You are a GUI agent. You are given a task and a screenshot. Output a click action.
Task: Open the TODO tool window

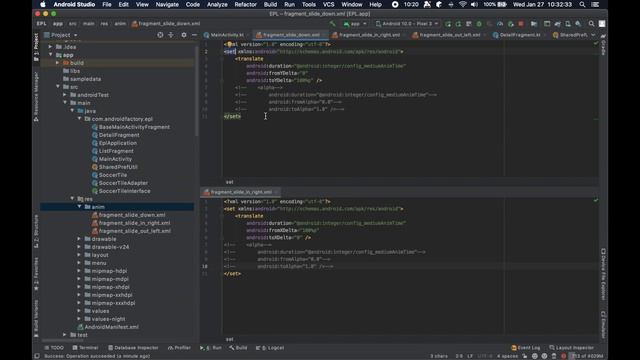(54, 348)
